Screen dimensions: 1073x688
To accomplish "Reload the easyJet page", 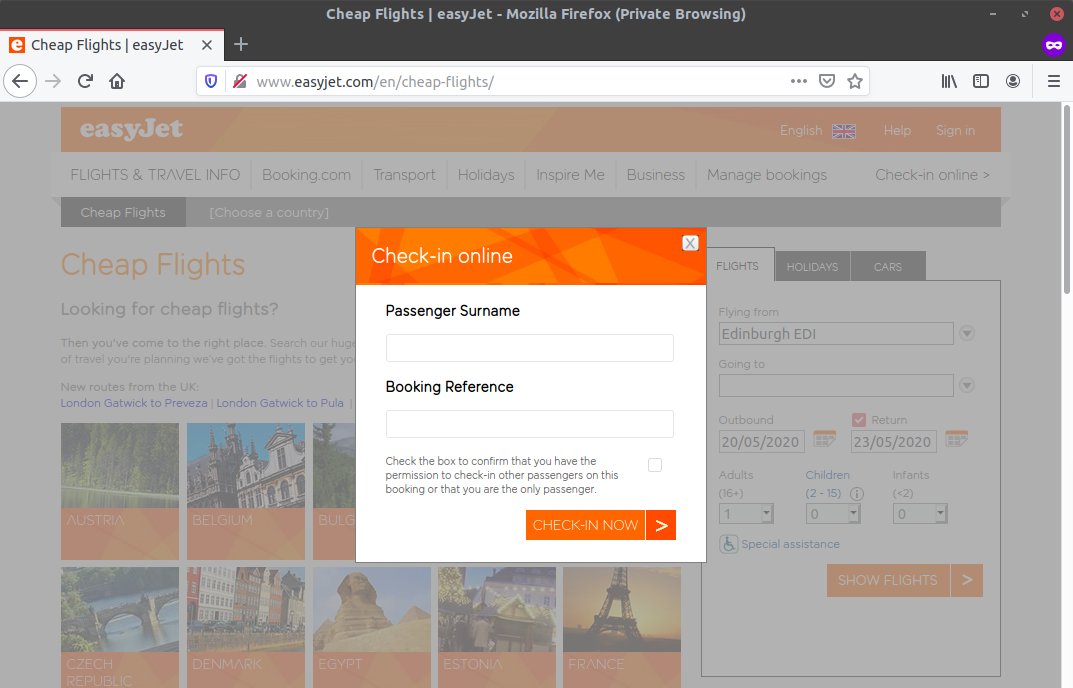I will [x=85, y=81].
